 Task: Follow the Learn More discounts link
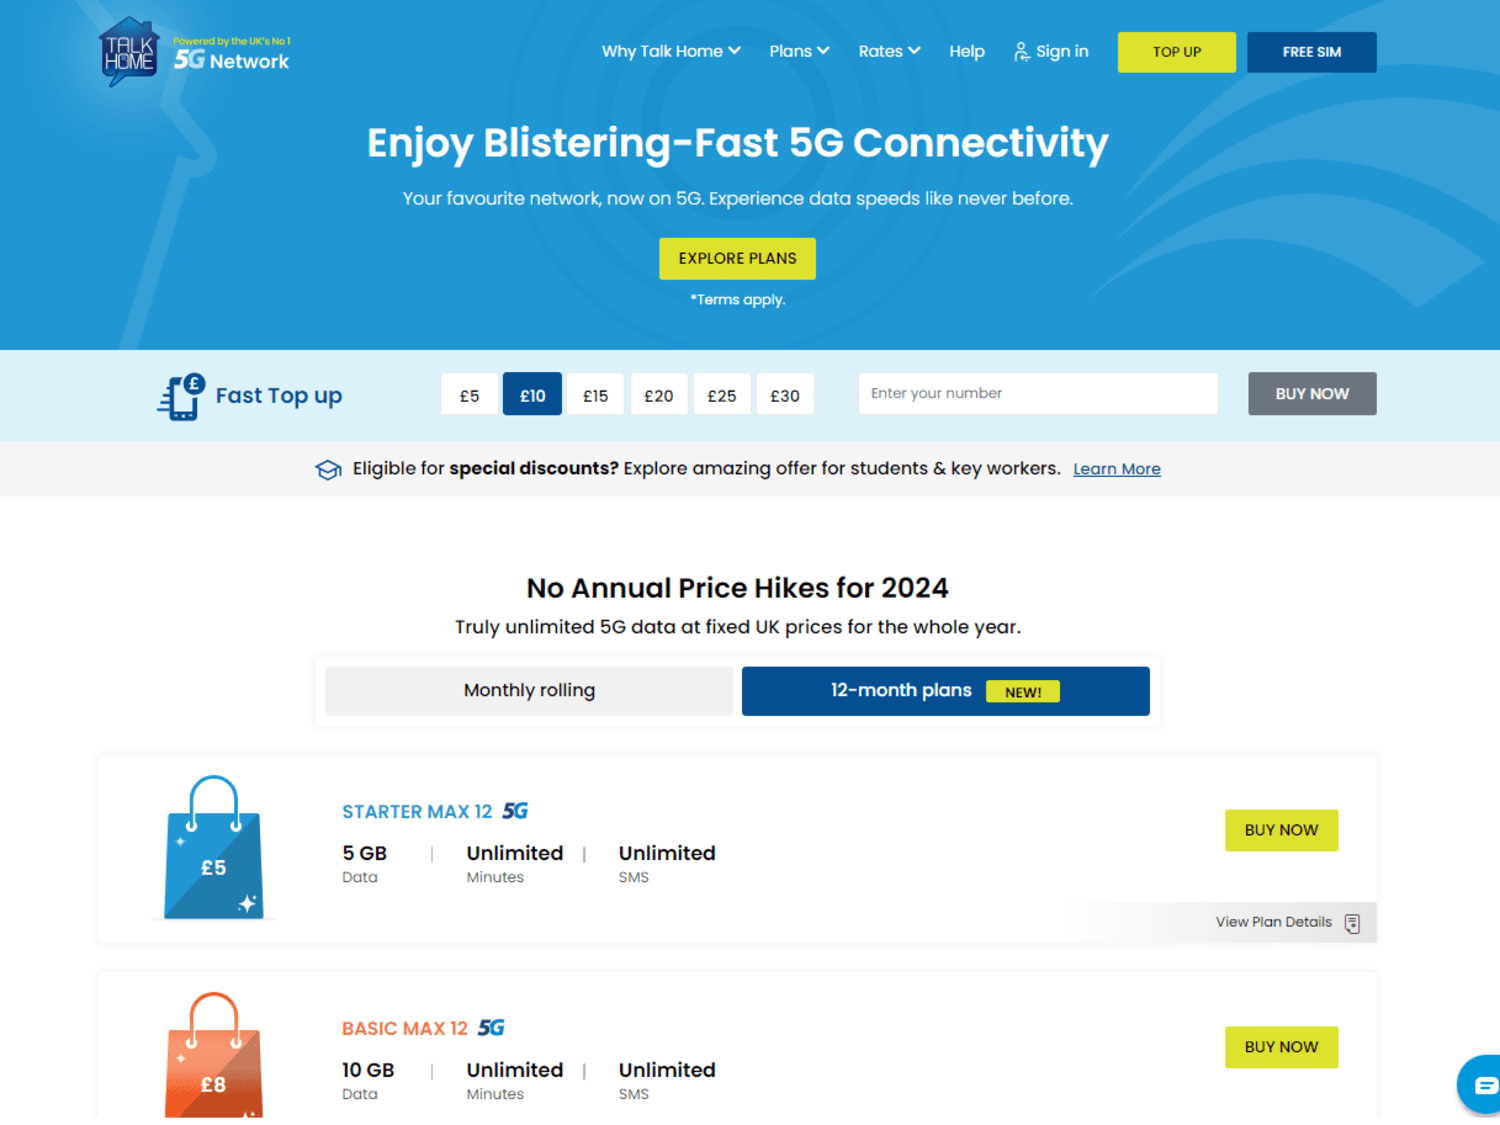pos(1117,469)
